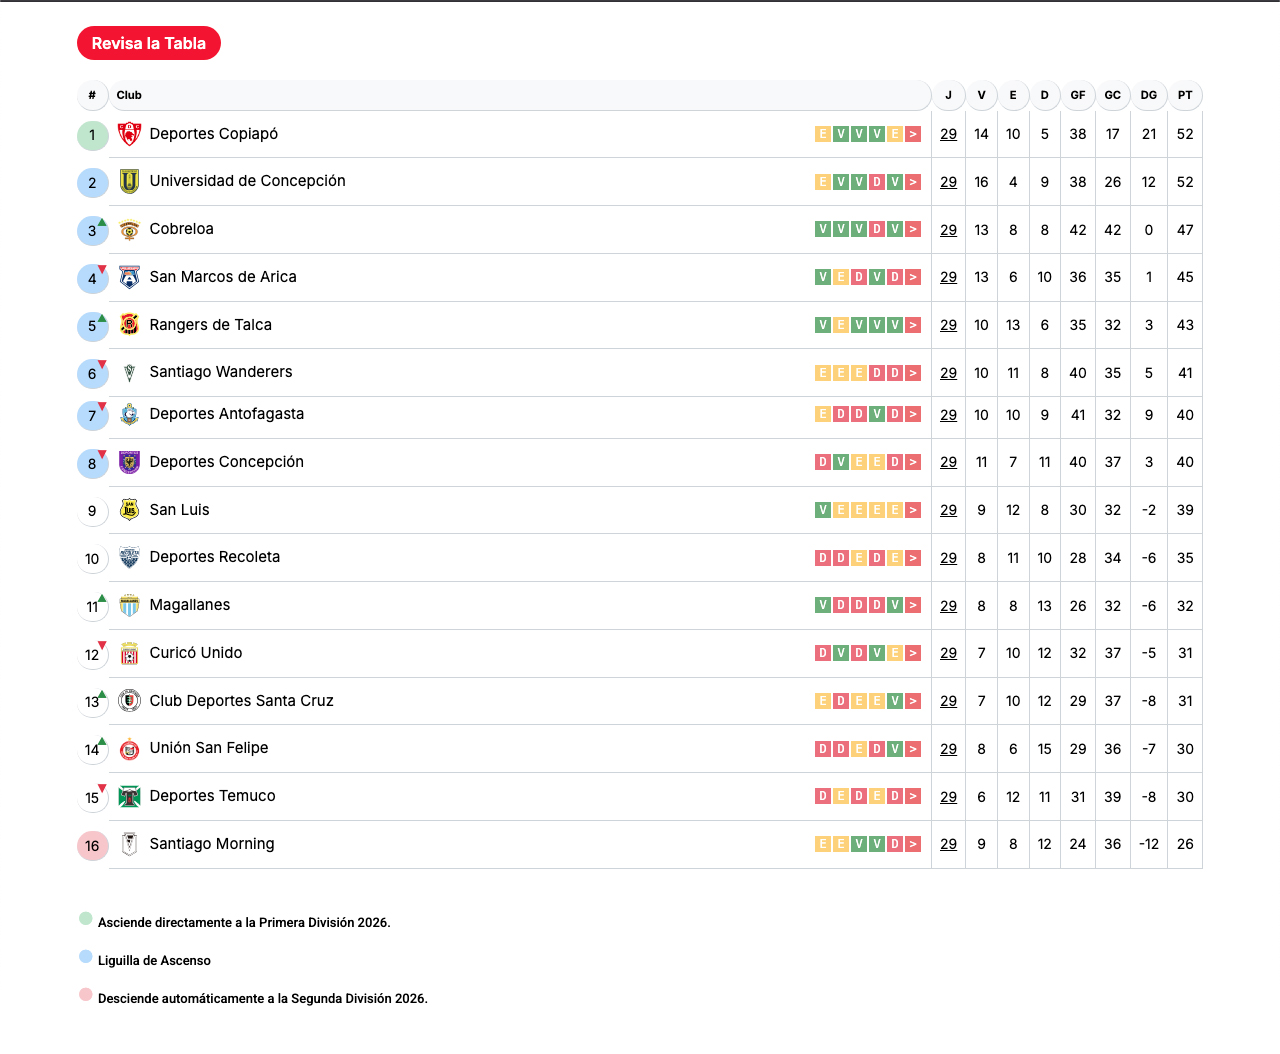Click the Universidad de Concepción crest icon

(x=129, y=182)
